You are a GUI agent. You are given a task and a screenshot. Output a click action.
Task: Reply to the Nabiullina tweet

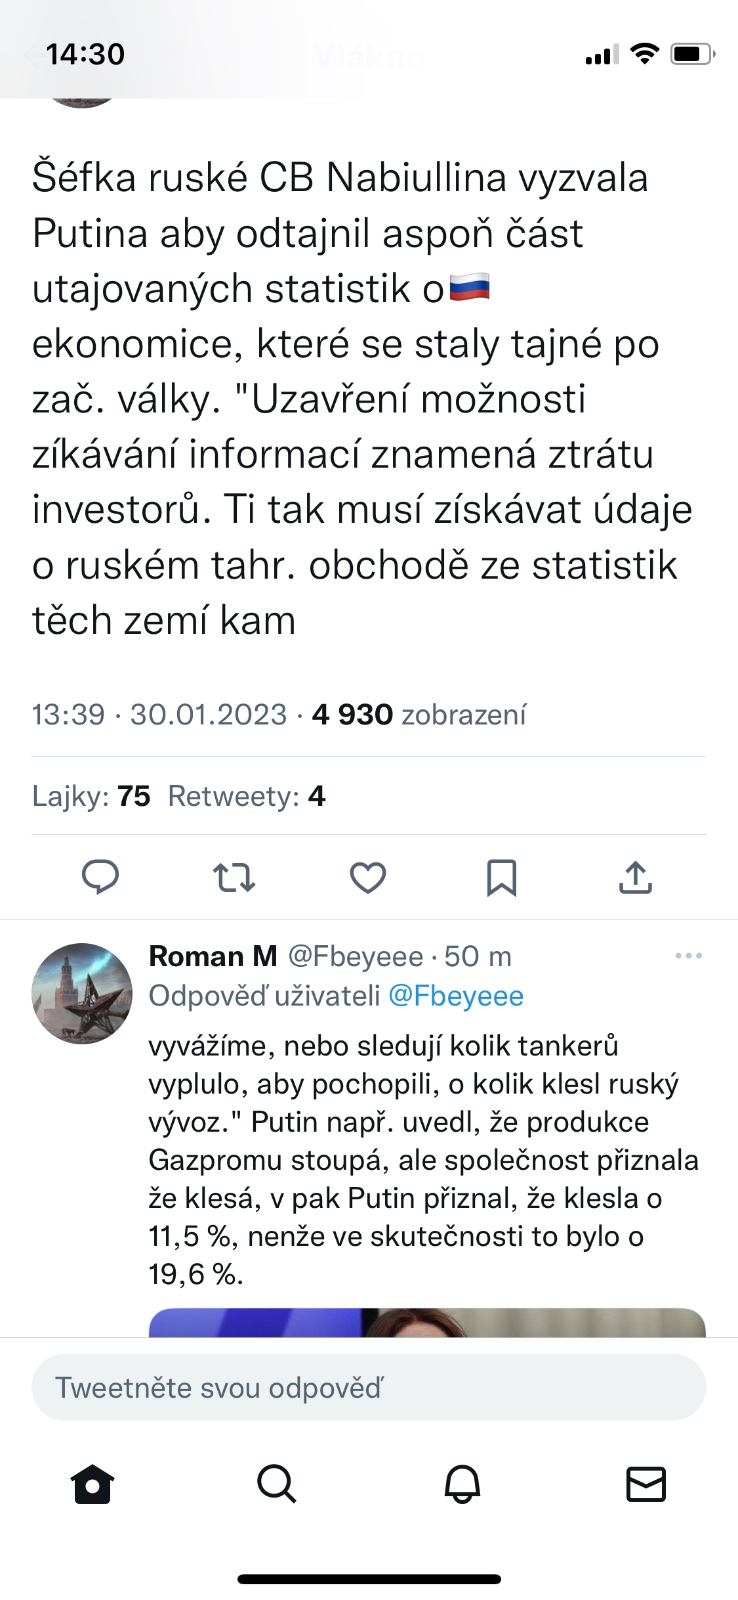tap(100, 877)
